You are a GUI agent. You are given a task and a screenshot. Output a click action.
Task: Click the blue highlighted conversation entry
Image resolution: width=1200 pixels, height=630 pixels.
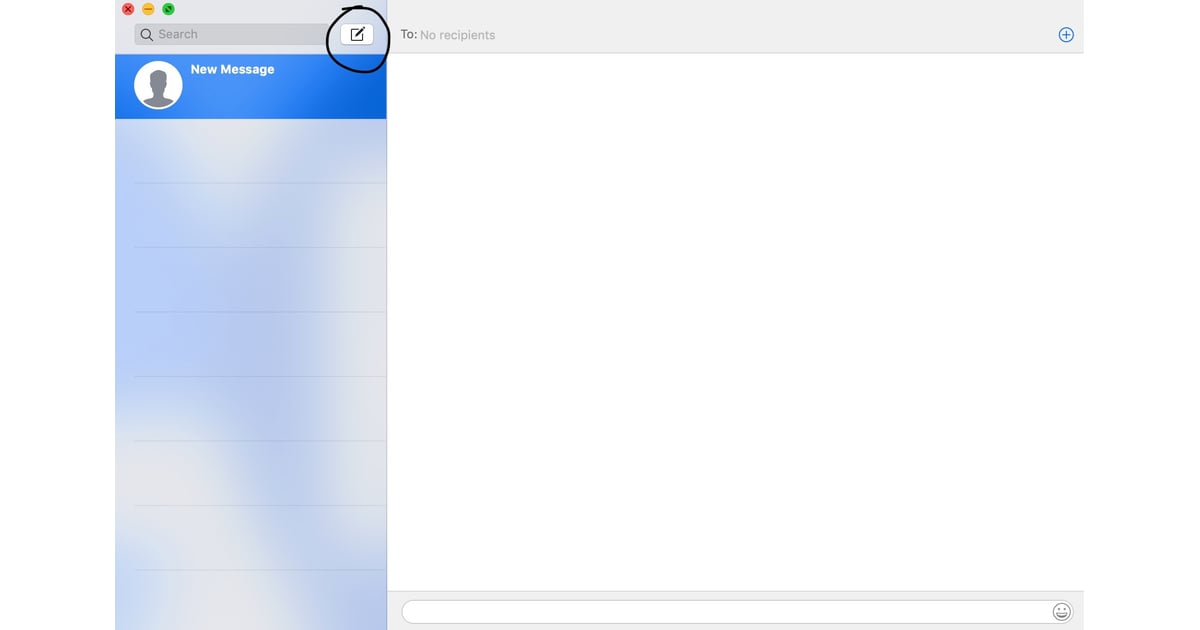250,86
